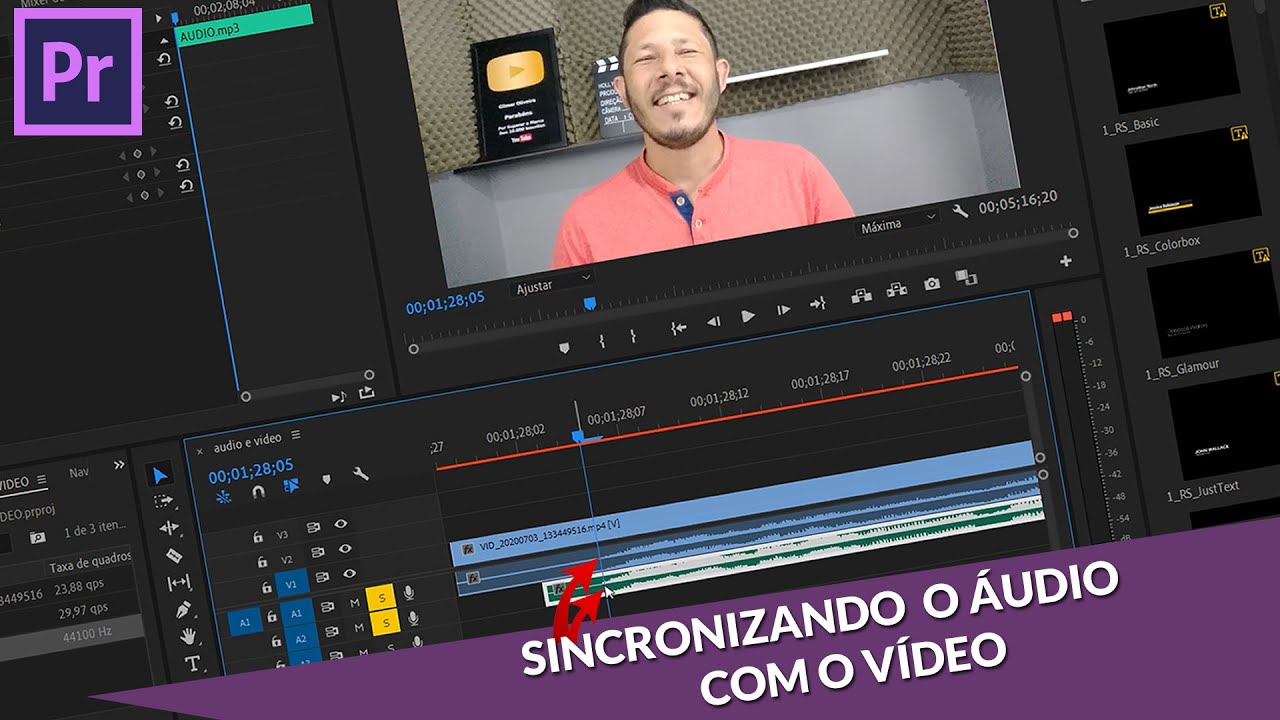1280x720 pixels.
Task: Select AUDIO.mp3 clip in Source panel
Action: (244, 25)
